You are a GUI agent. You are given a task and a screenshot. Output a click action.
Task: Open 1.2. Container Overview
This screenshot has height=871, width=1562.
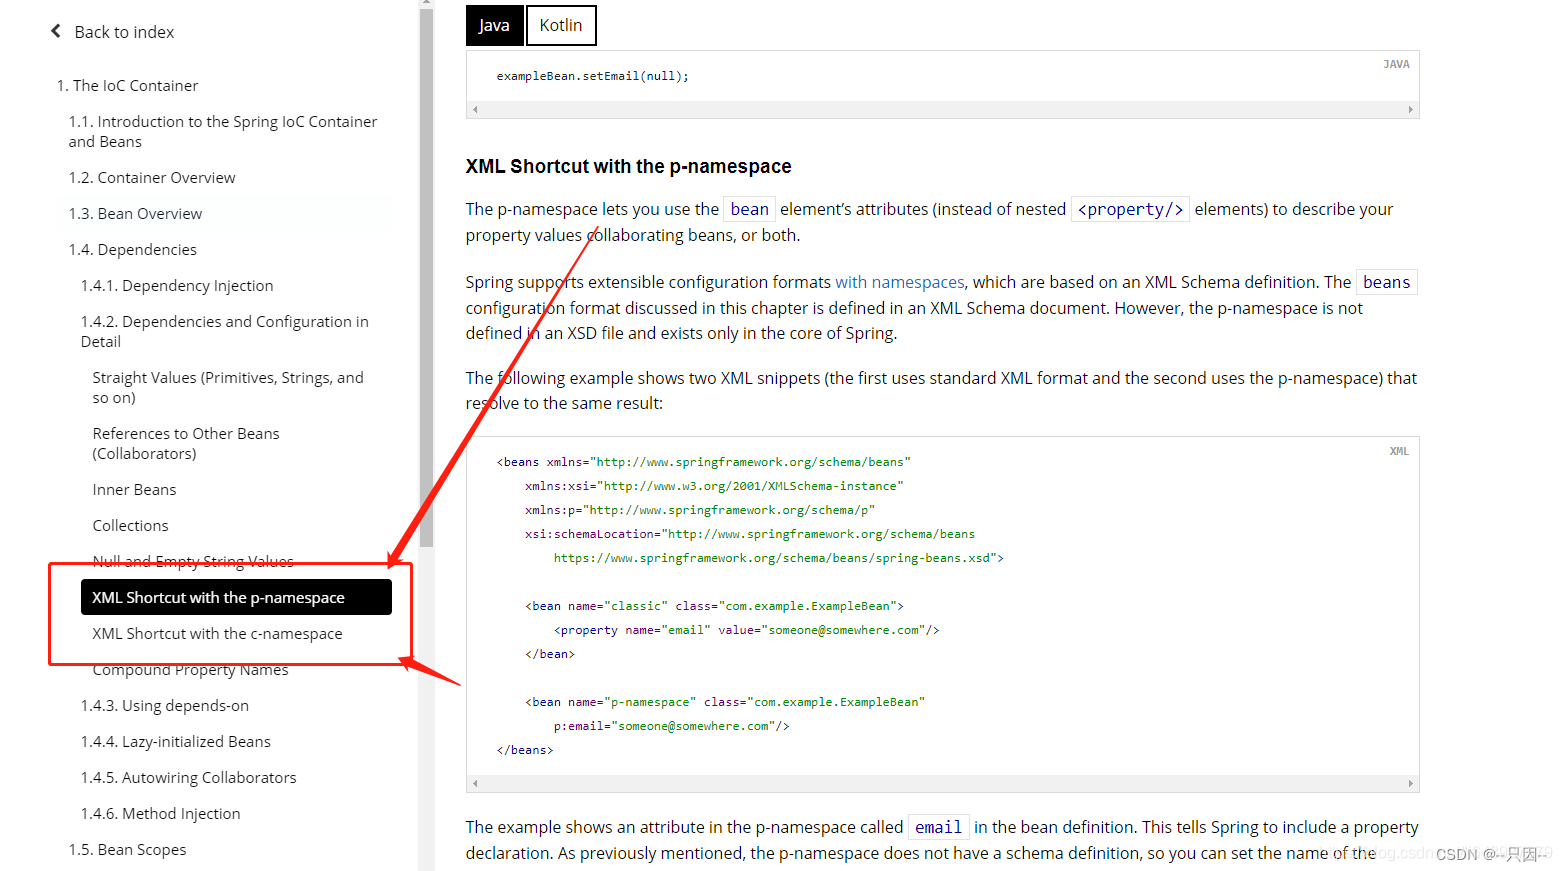pyautogui.click(x=152, y=177)
